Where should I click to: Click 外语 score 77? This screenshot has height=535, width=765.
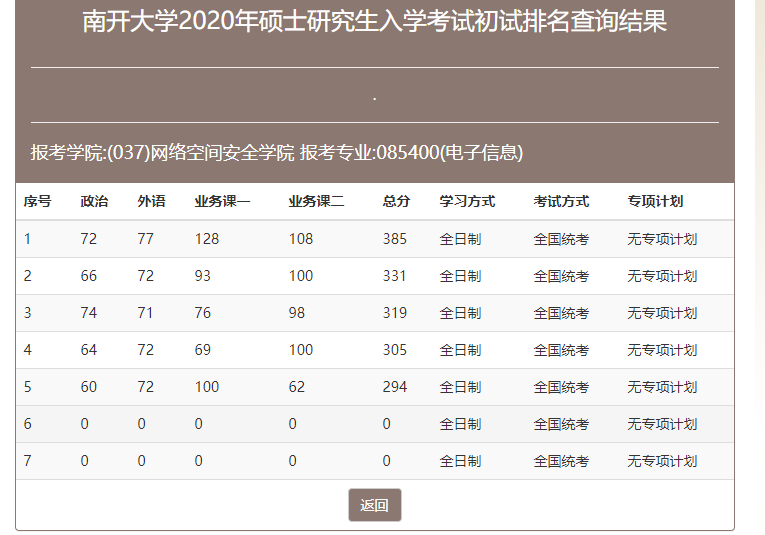(145, 238)
